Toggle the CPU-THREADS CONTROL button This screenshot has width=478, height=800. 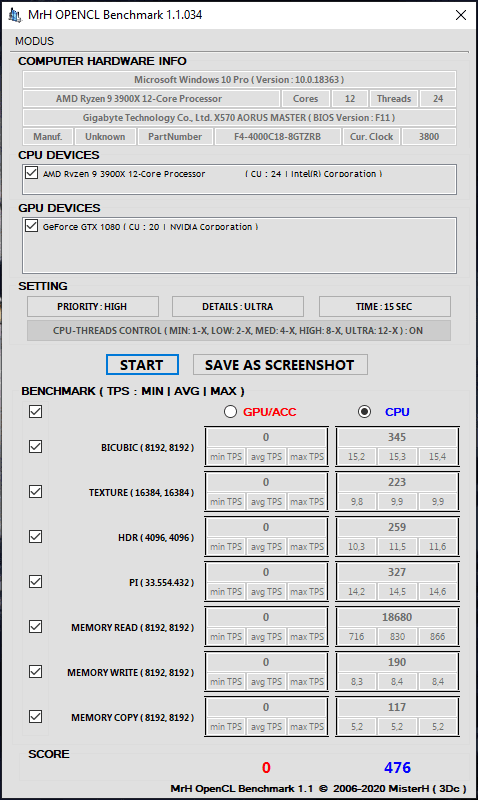(238, 331)
